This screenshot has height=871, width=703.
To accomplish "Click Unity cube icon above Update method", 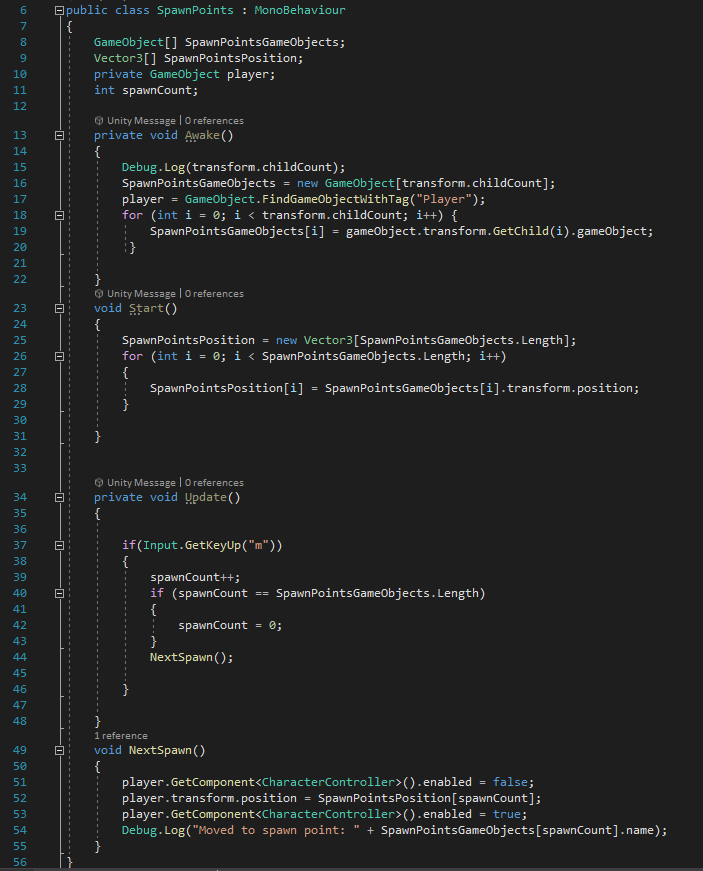I will click(99, 483).
